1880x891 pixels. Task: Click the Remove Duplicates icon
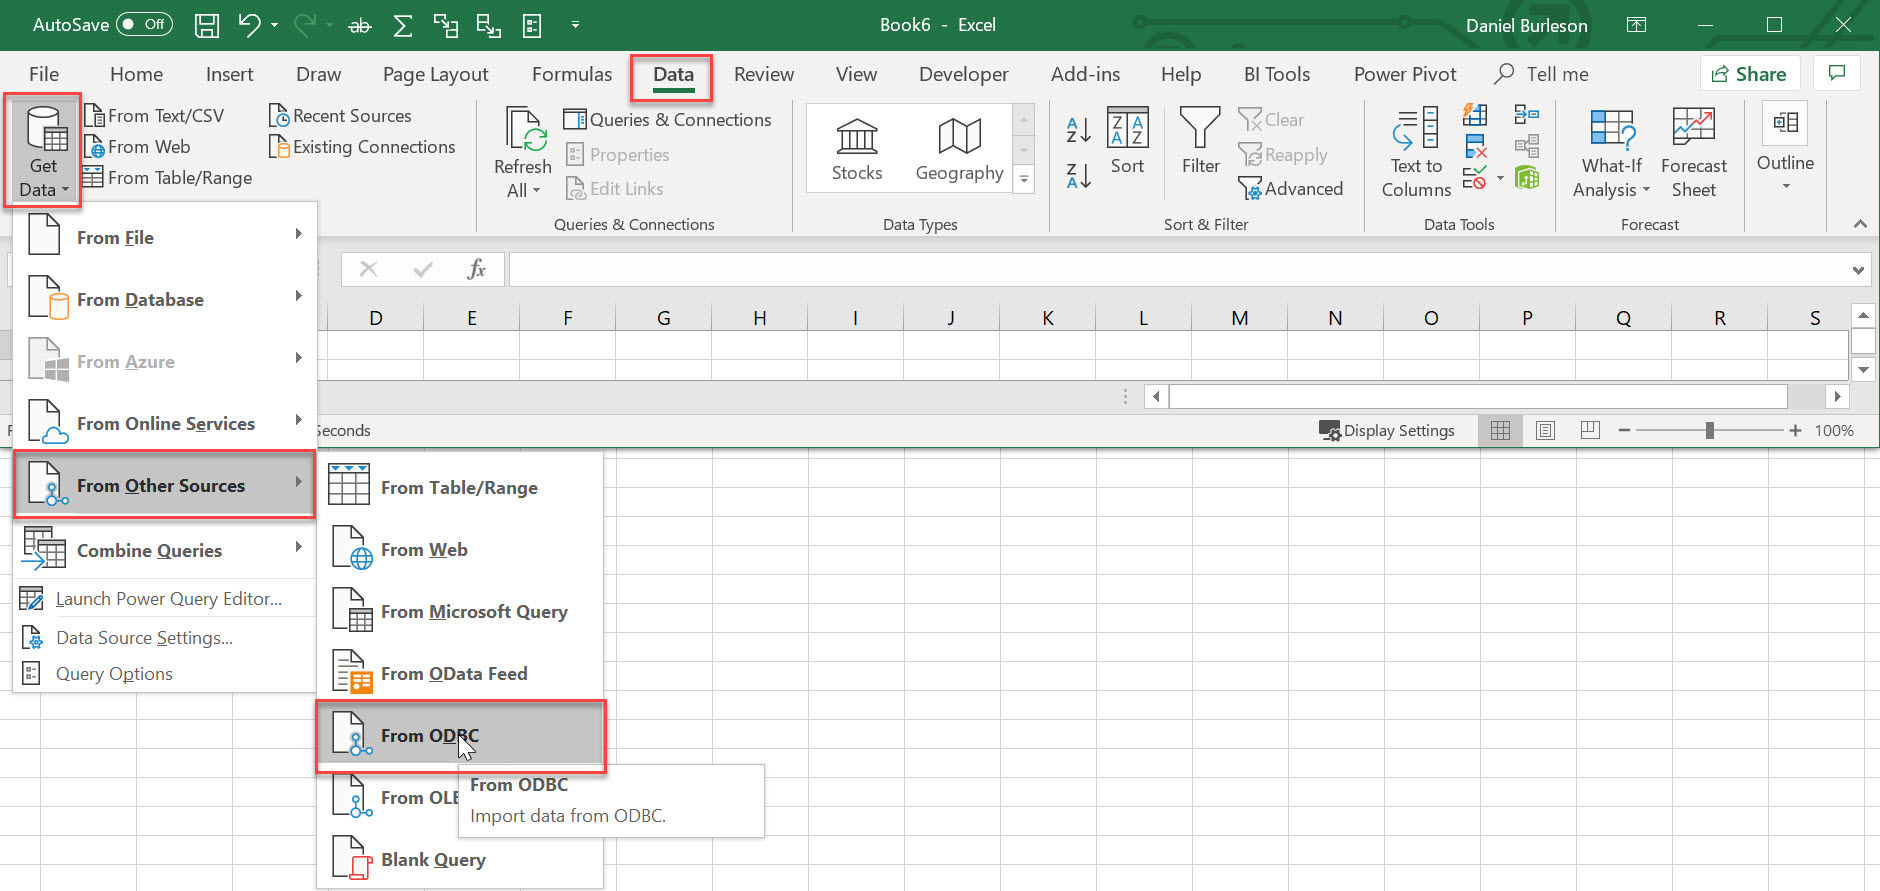click(1475, 147)
